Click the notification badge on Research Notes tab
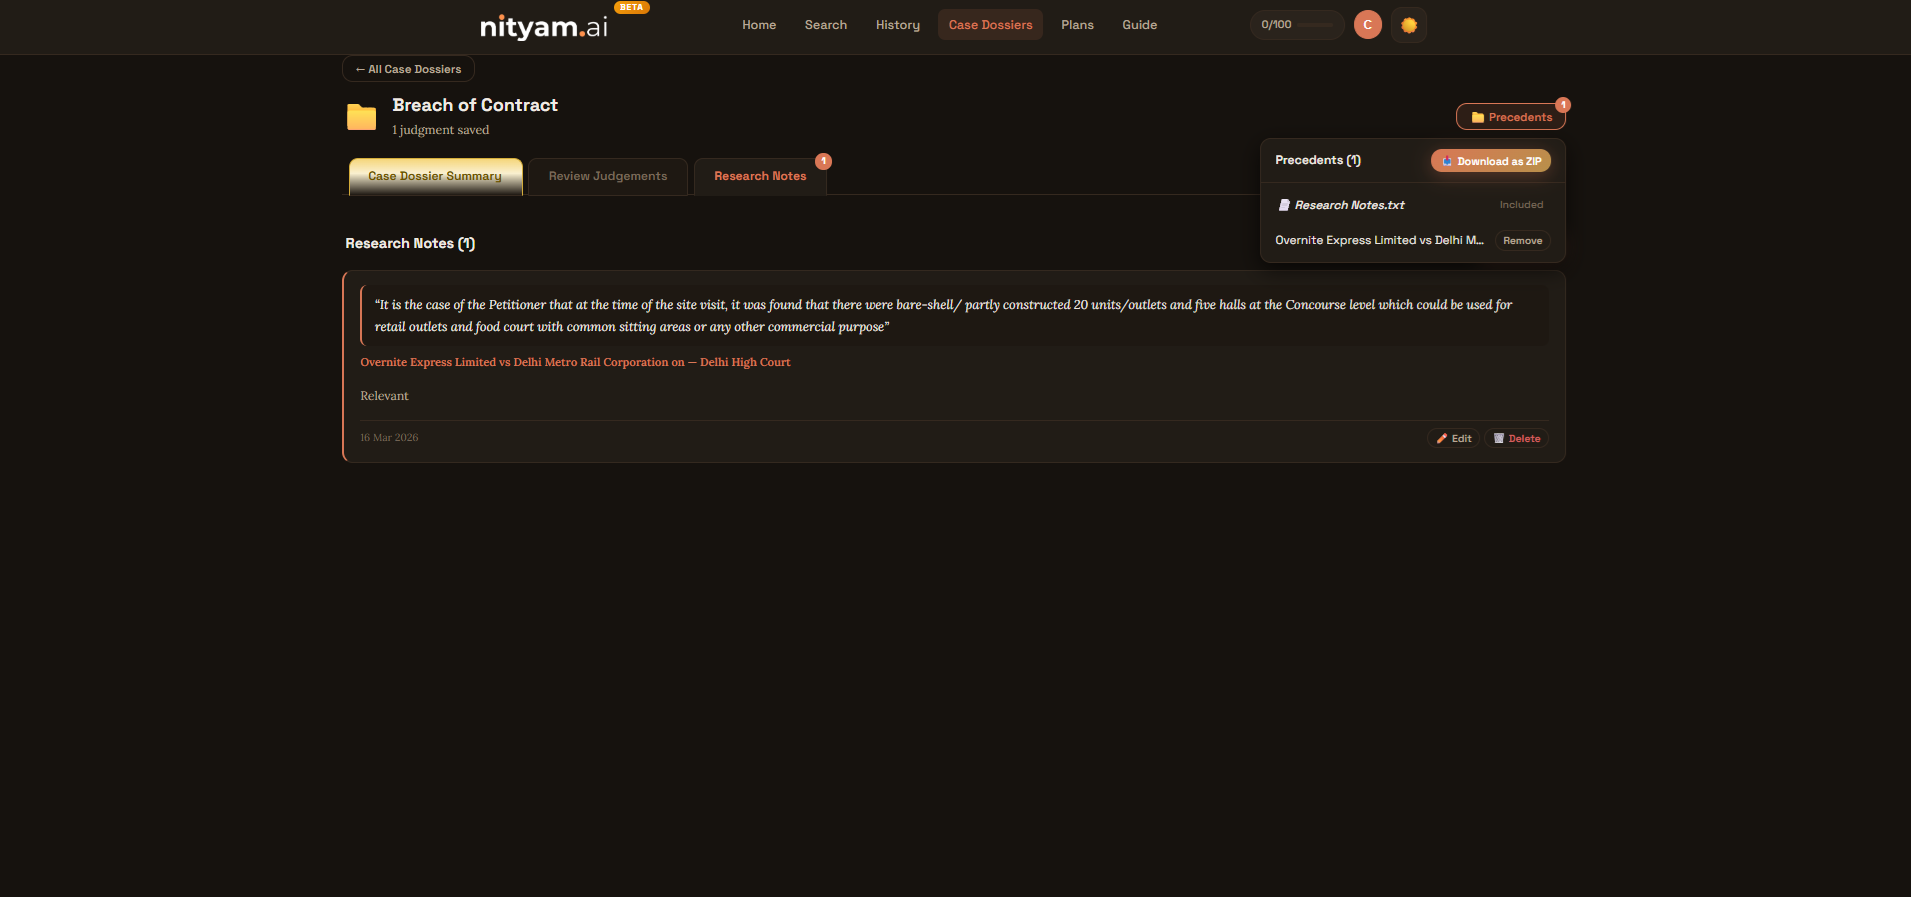Viewport: 1911px width, 897px height. click(823, 161)
